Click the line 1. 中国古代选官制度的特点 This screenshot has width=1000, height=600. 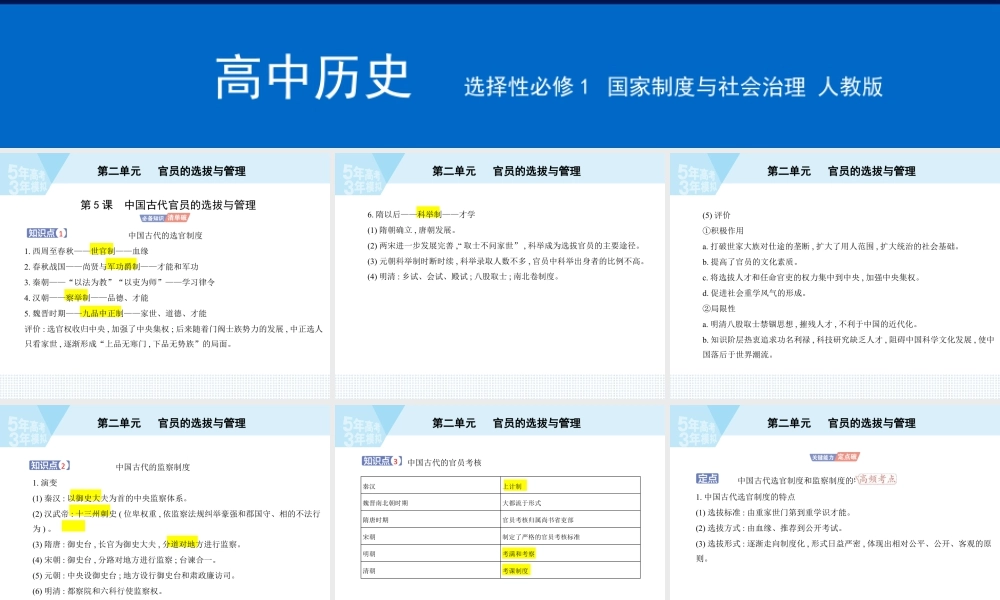point(746,497)
